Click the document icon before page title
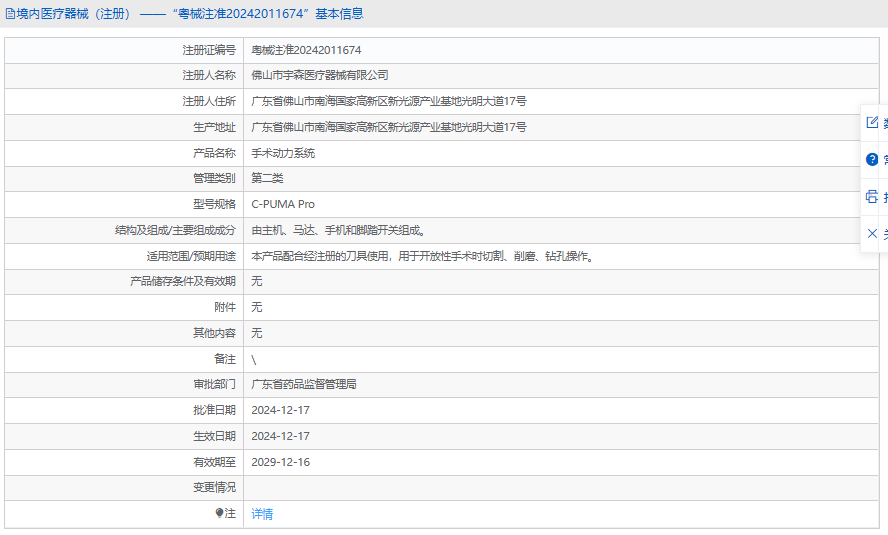 tap(10, 14)
